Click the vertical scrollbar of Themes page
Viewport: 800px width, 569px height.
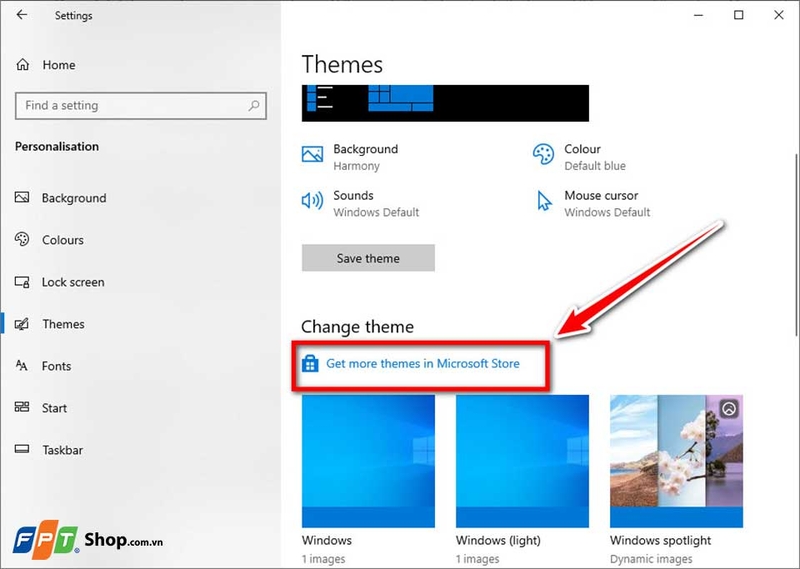pyautogui.click(x=796, y=245)
